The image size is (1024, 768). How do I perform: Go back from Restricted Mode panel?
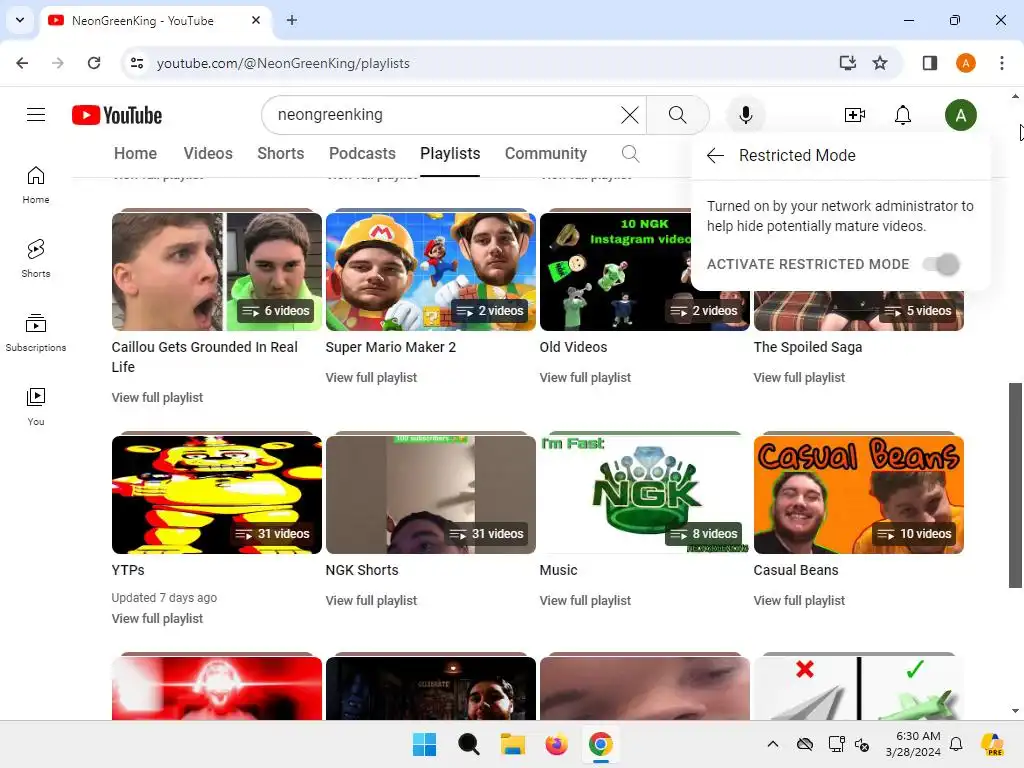pyautogui.click(x=715, y=155)
